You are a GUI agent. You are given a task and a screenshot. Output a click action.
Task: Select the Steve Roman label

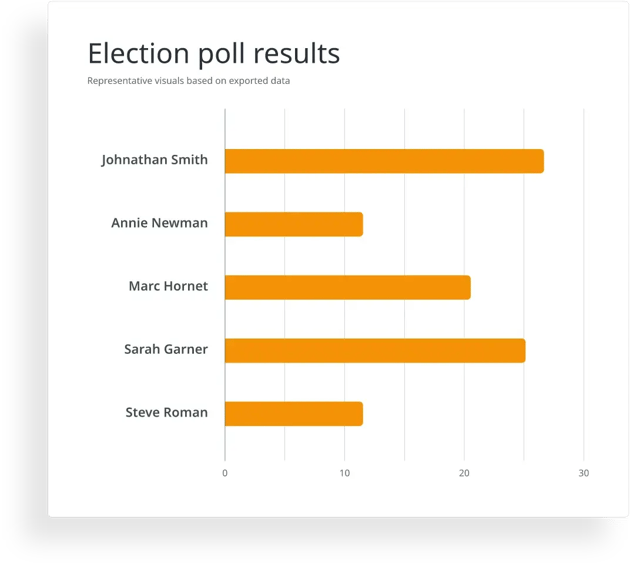[167, 412]
